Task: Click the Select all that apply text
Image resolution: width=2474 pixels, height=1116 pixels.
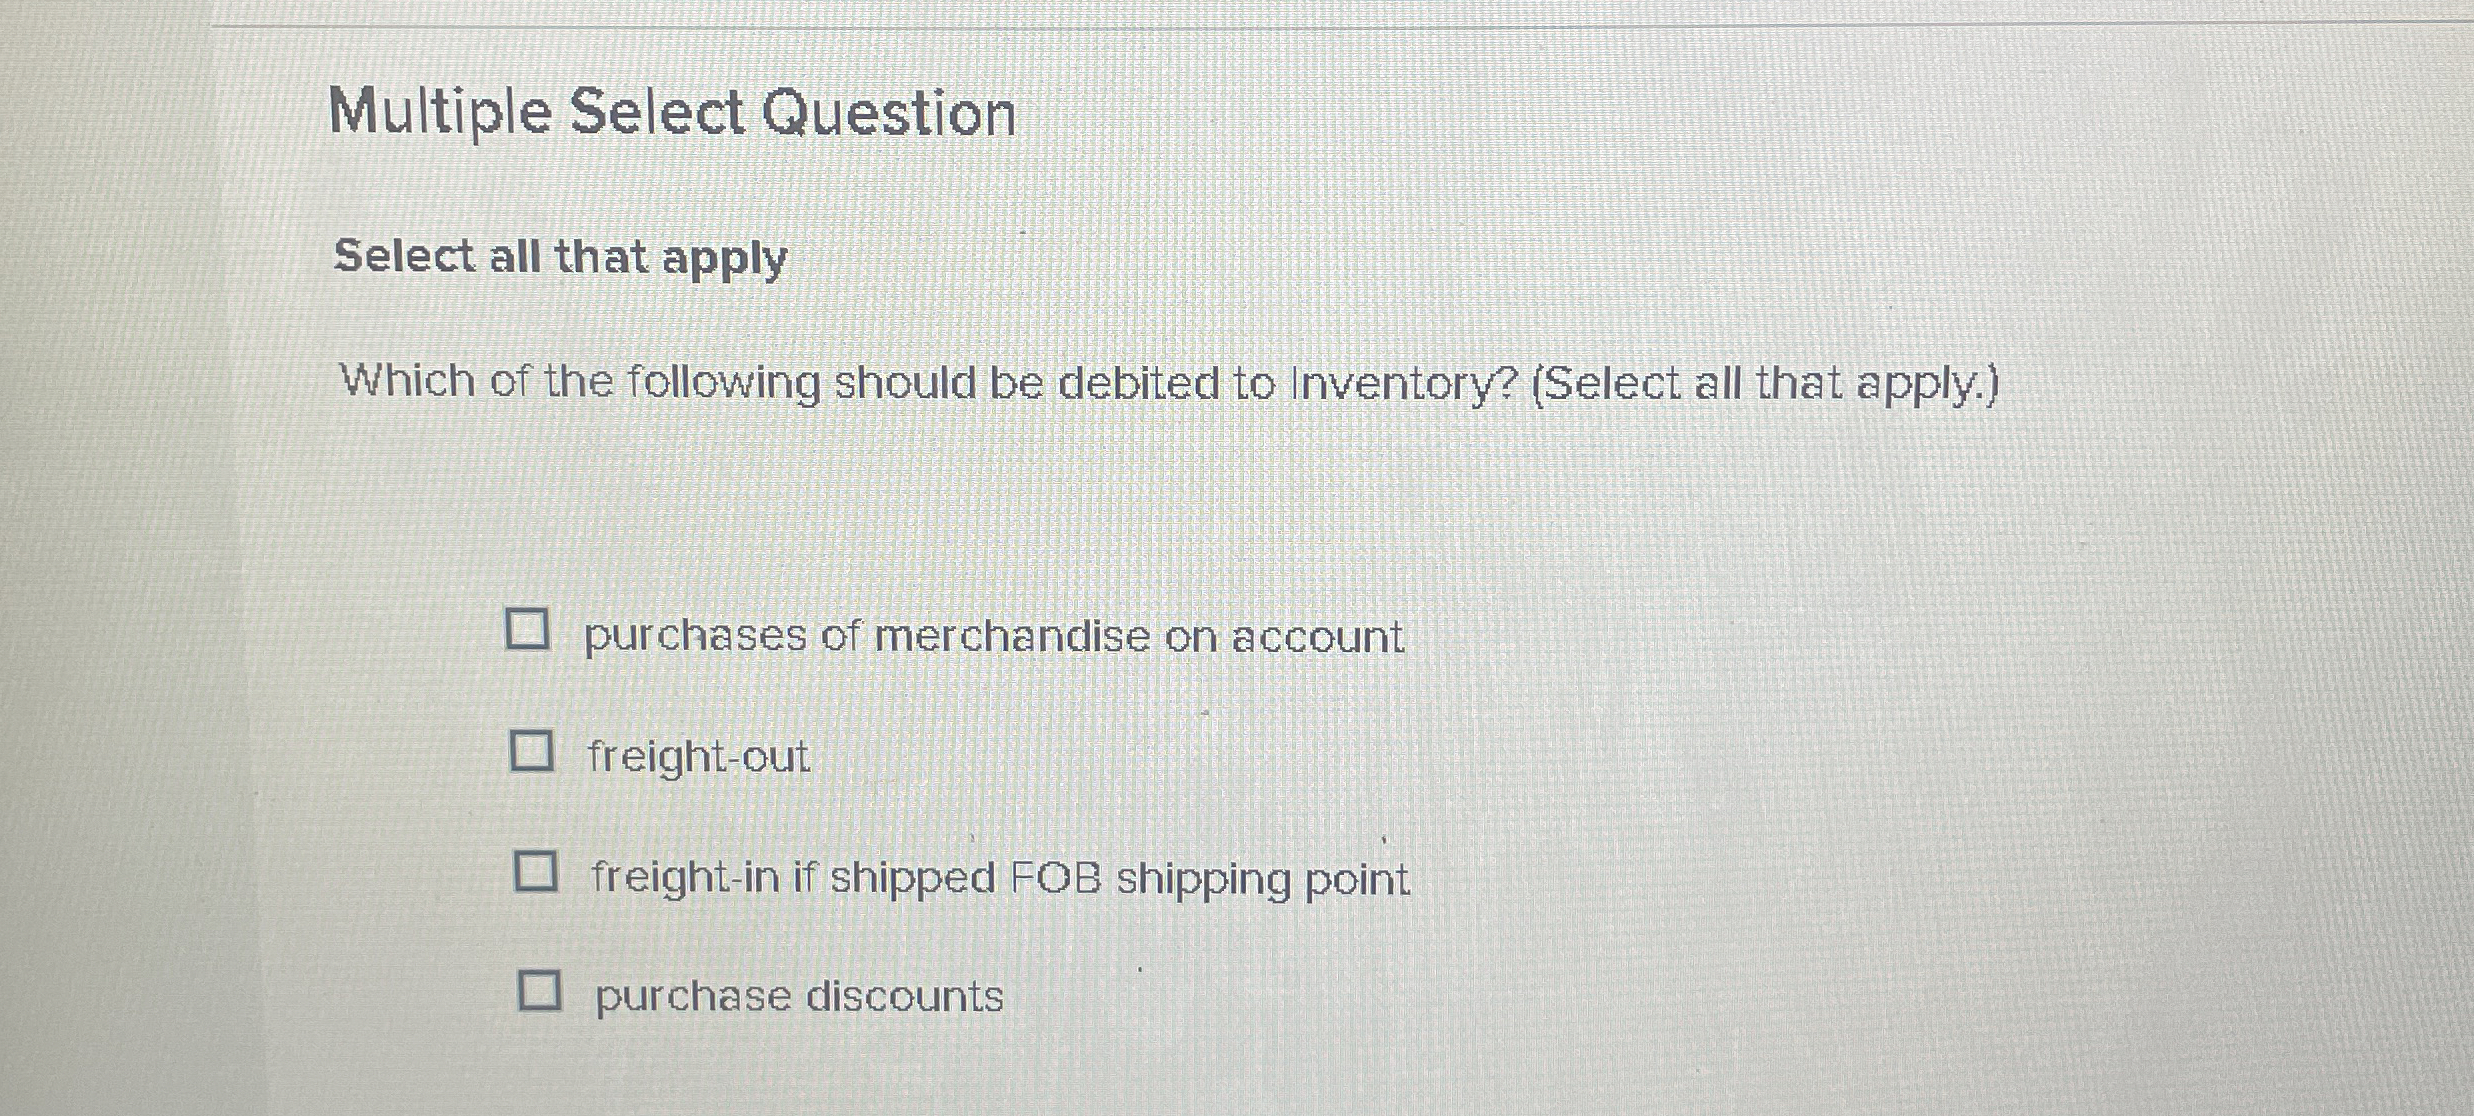Action: (559, 261)
